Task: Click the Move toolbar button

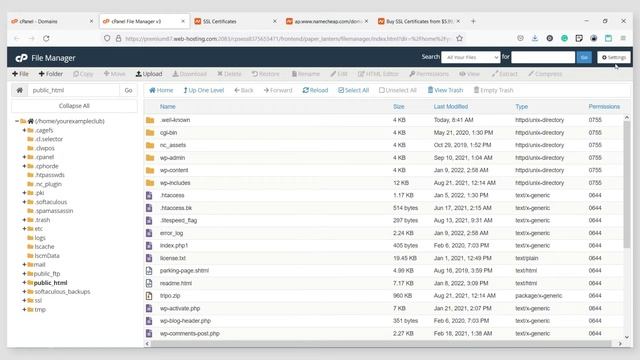Action: point(114,74)
